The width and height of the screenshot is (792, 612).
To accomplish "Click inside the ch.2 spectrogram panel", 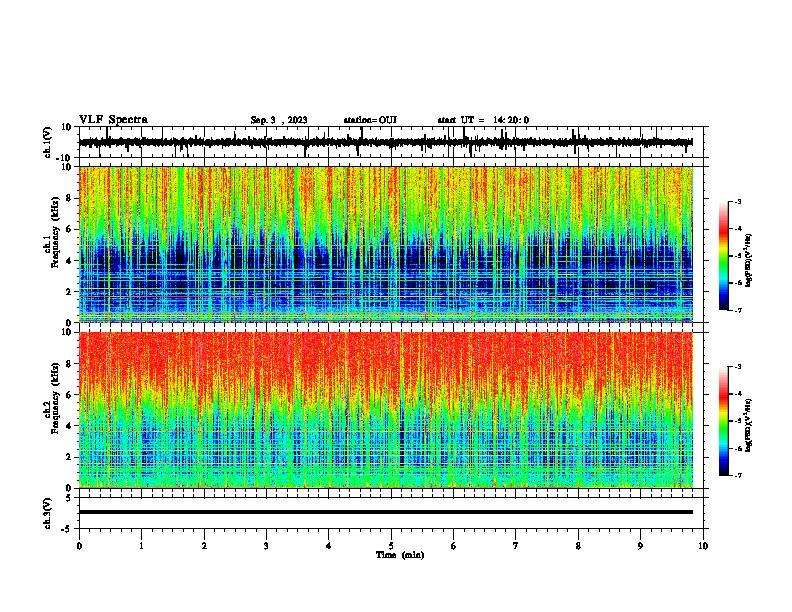I will point(386,410).
